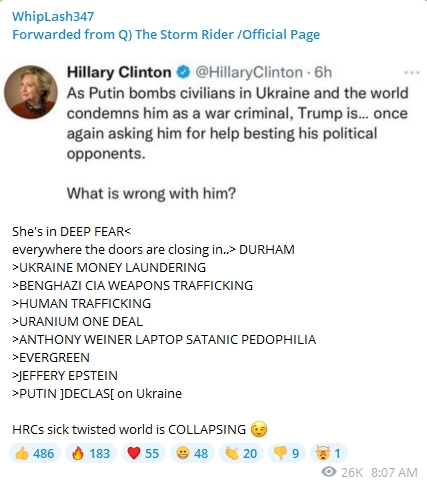Screen dimensions: 427x480
Task: Click the @HillaryClinton handle
Action: tap(249, 72)
